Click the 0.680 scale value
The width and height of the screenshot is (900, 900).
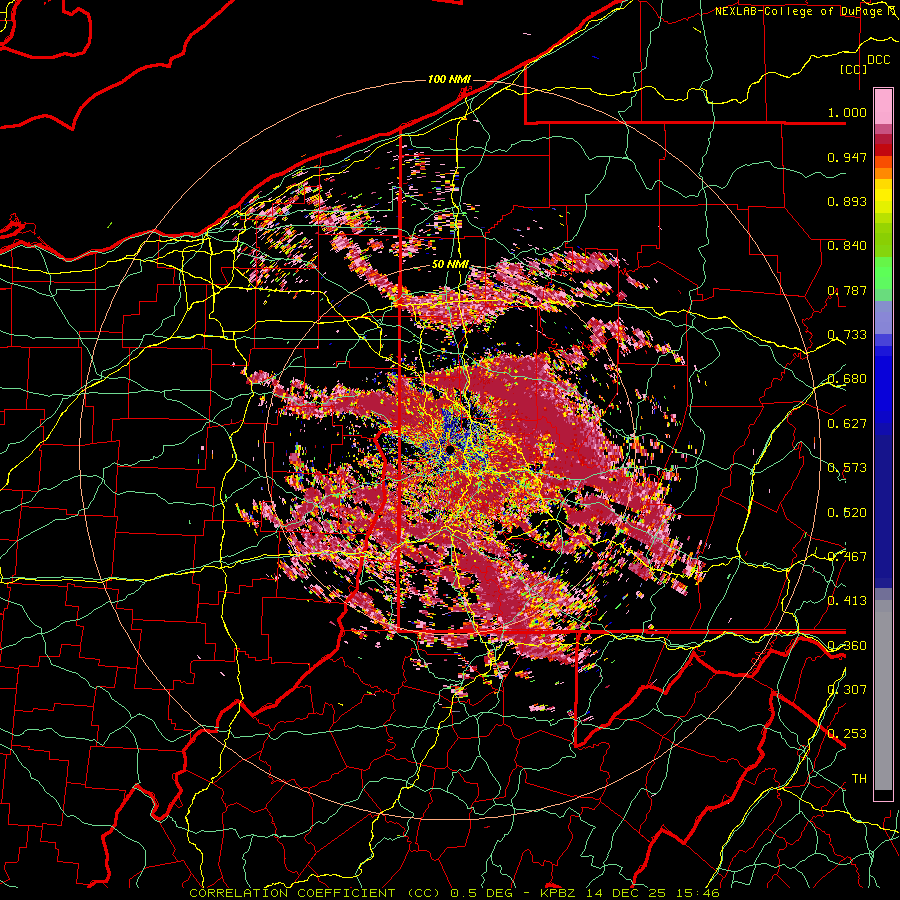847,379
